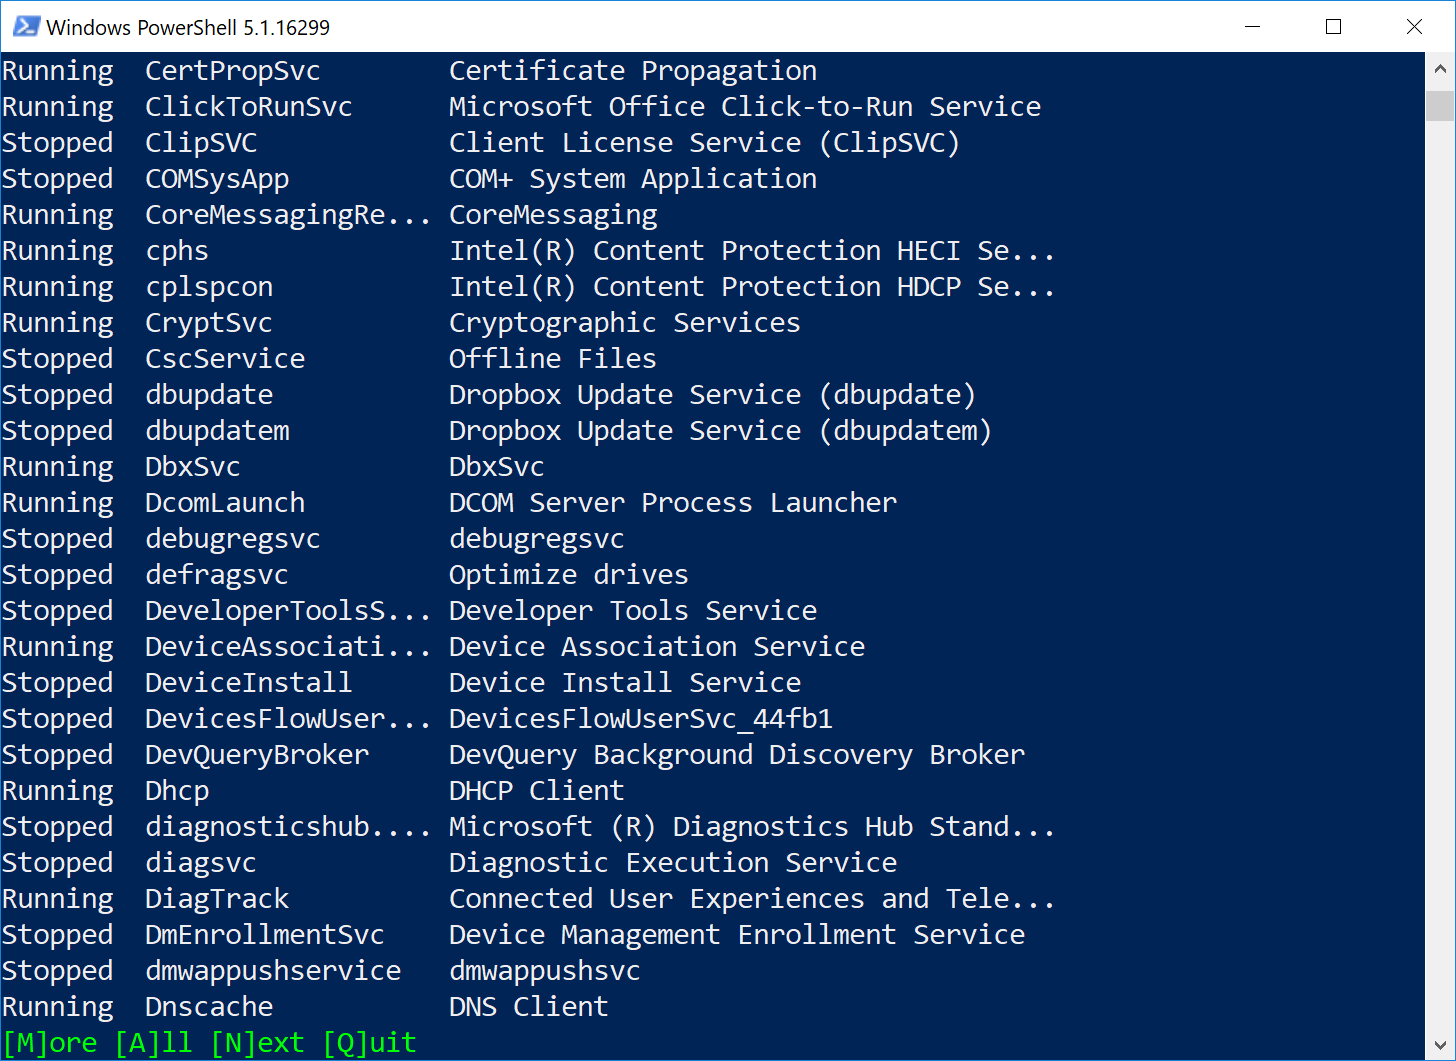The width and height of the screenshot is (1456, 1061).
Task: Click the ClipSVC service name
Action: (201, 143)
